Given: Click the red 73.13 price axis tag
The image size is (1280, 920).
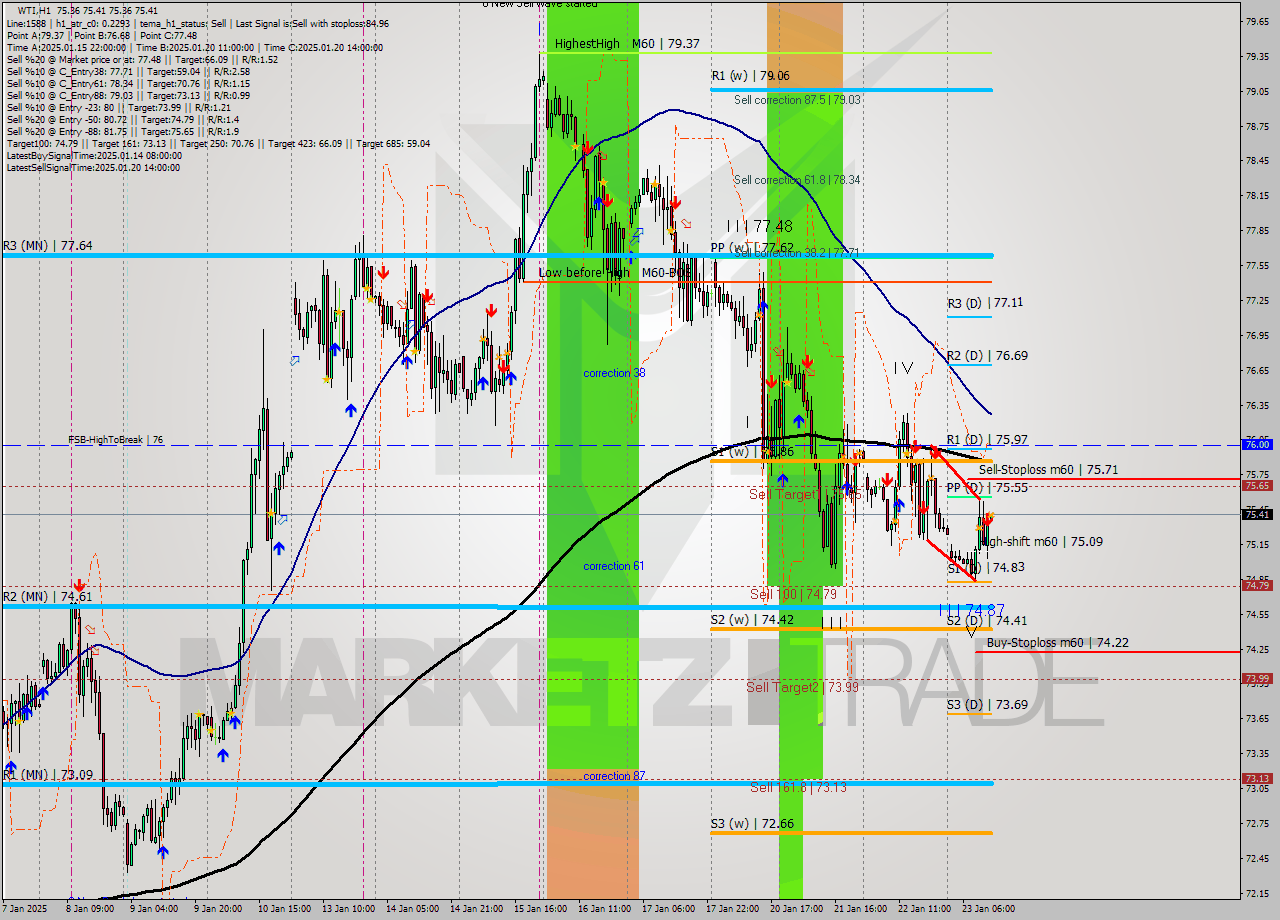Looking at the screenshot, I should point(1257,778).
